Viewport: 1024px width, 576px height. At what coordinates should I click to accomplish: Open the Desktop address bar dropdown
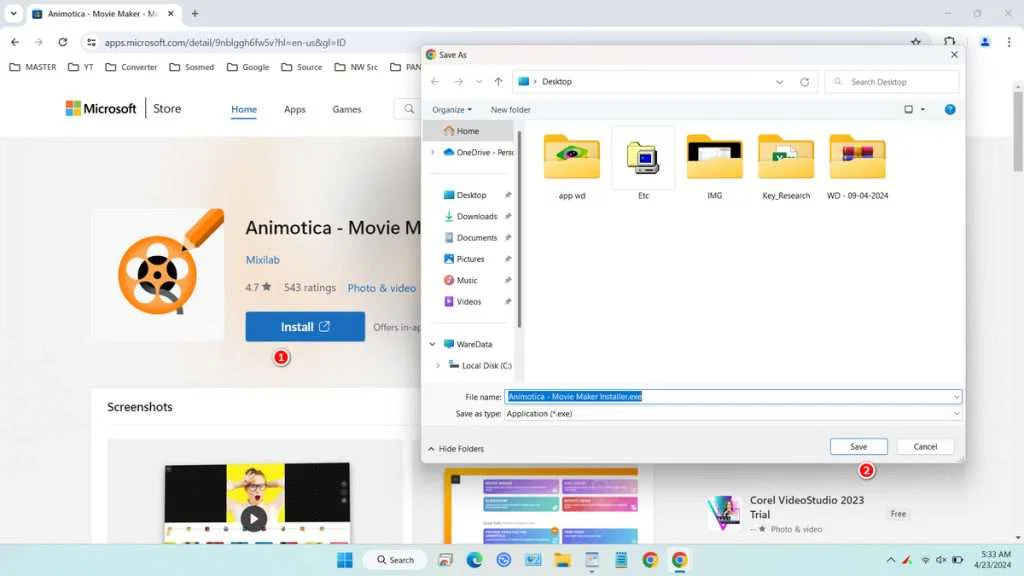(x=779, y=81)
